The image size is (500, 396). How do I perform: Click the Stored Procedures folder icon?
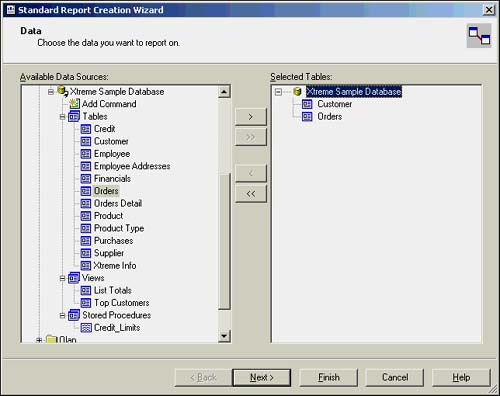click(x=74, y=315)
